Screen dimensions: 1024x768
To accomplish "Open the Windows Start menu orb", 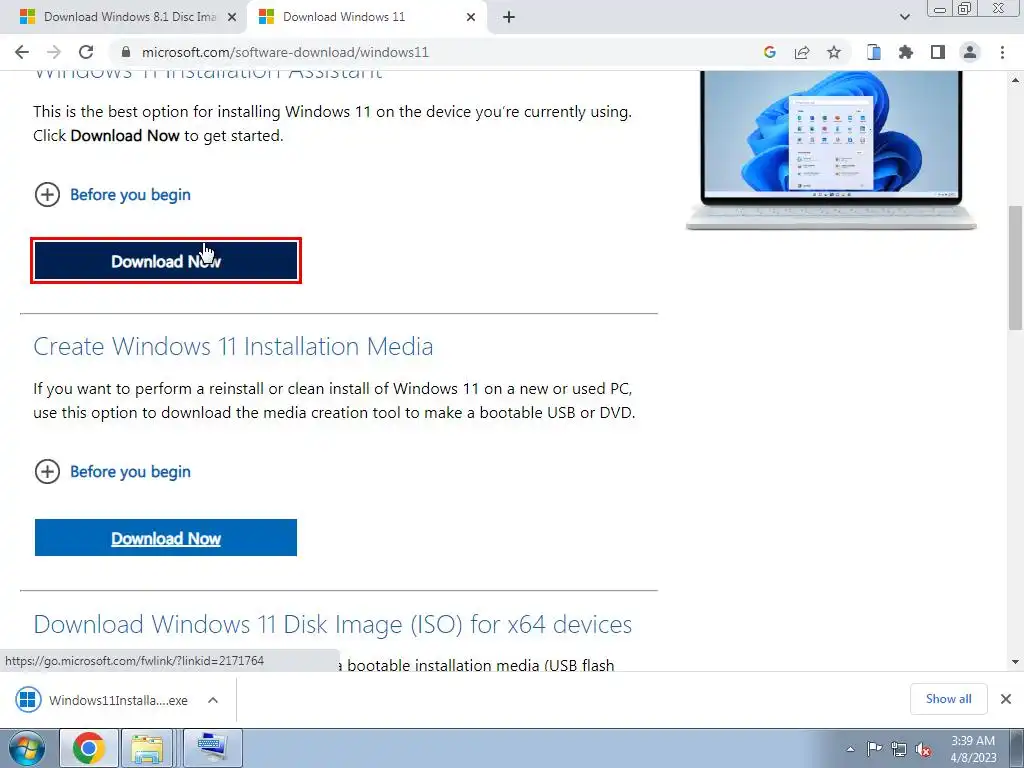I will point(27,748).
